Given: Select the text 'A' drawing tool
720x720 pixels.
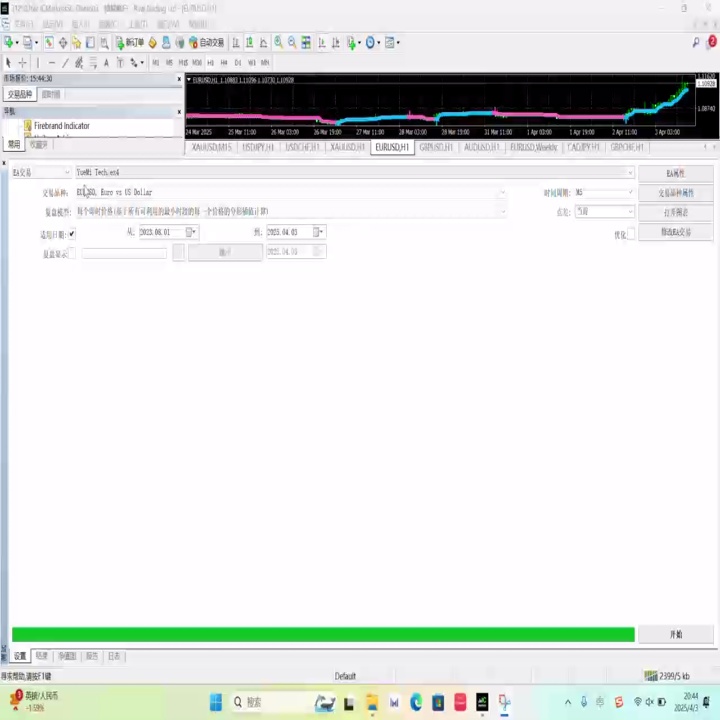Looking at the screenshot, I should [x=106, y=62].
